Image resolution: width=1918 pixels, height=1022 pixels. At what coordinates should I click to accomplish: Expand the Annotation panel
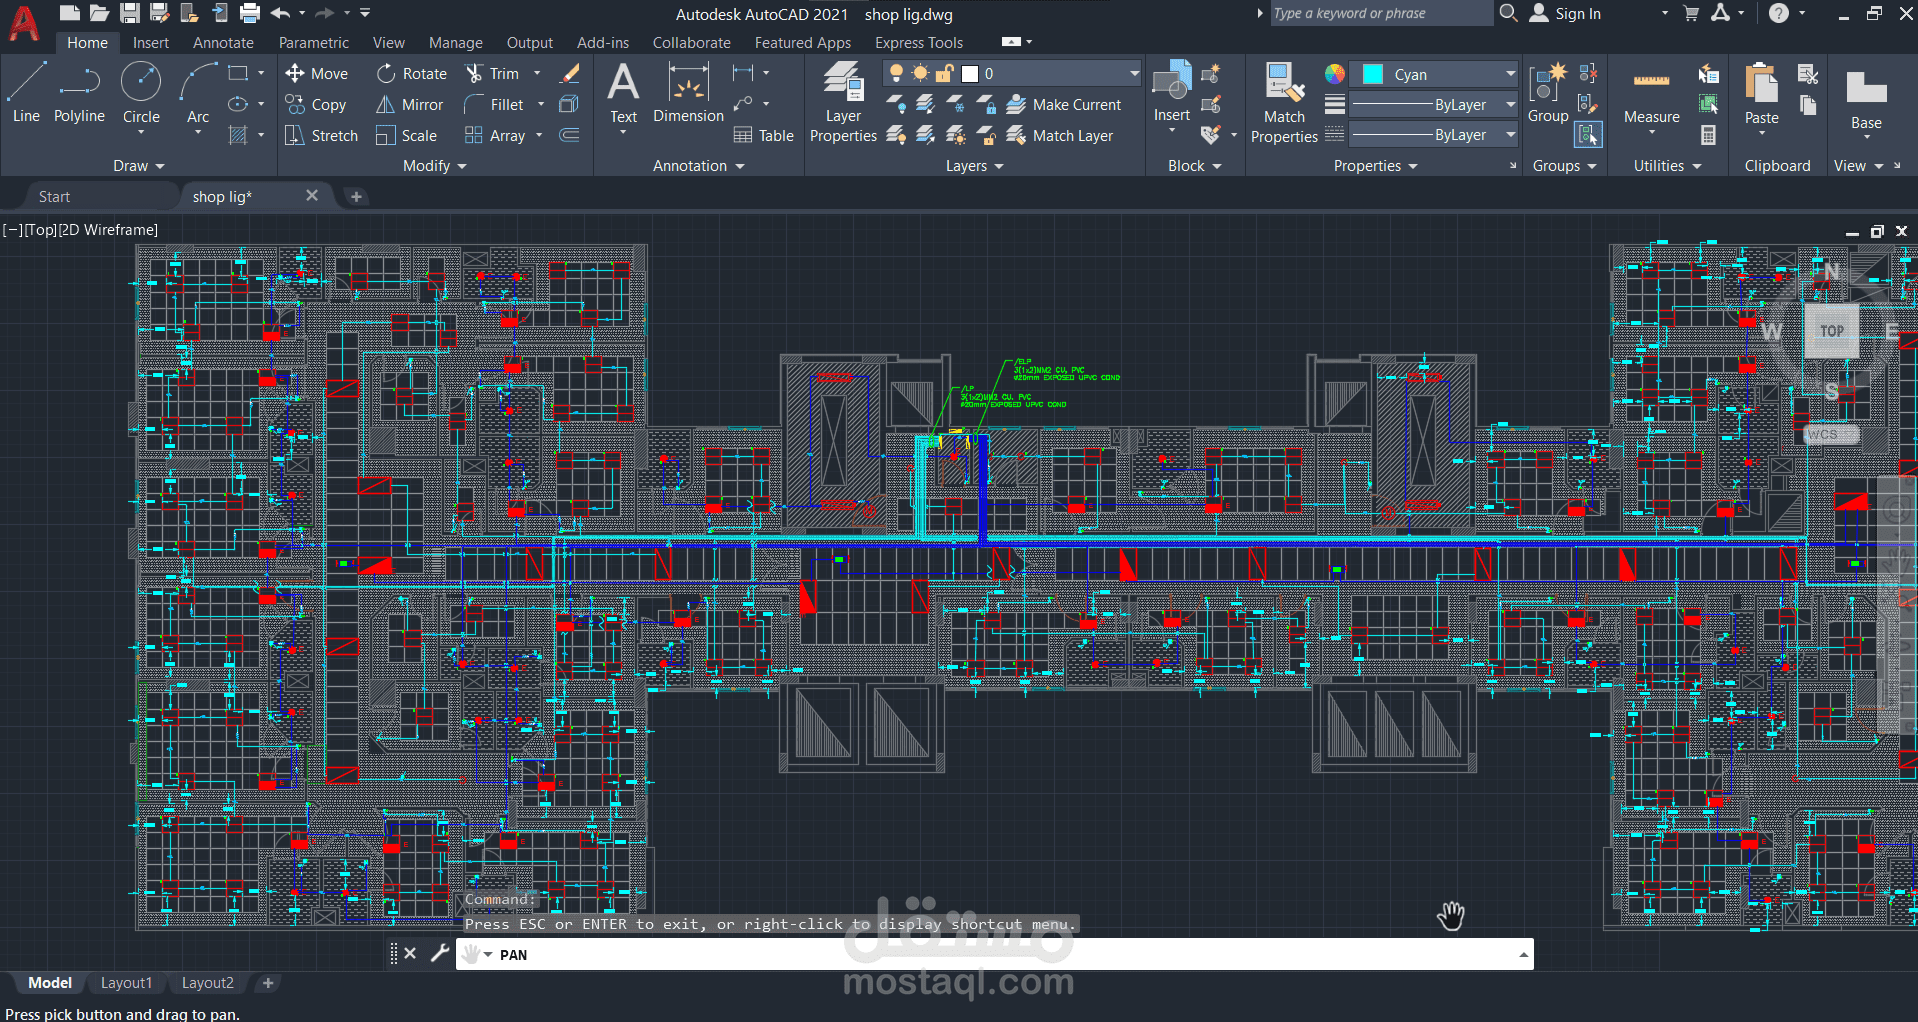point(698,166)
